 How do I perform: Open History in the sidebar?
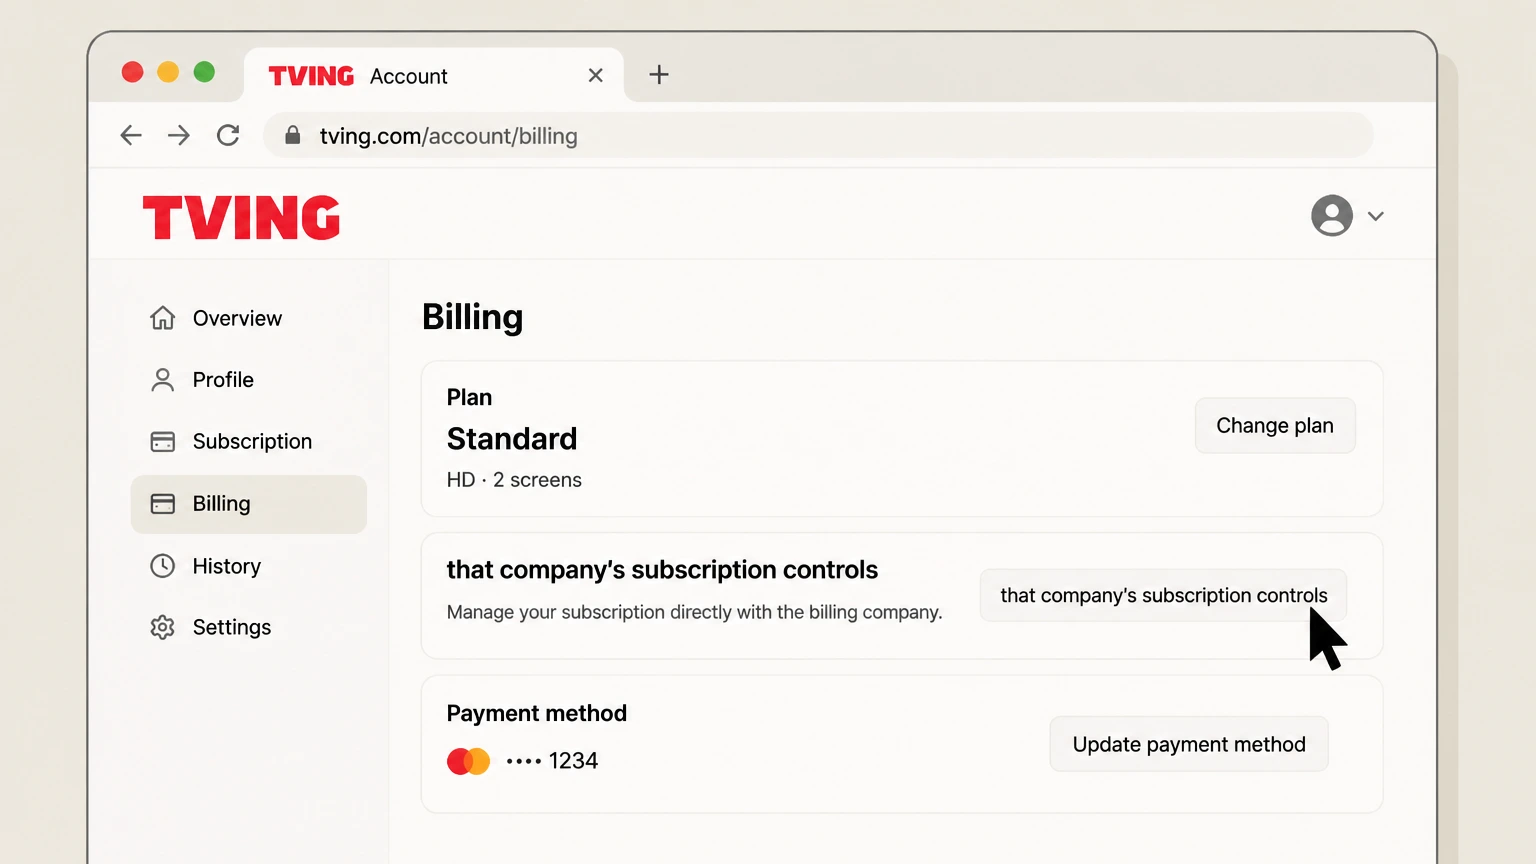pyautogui.click(x=249, y=566)
